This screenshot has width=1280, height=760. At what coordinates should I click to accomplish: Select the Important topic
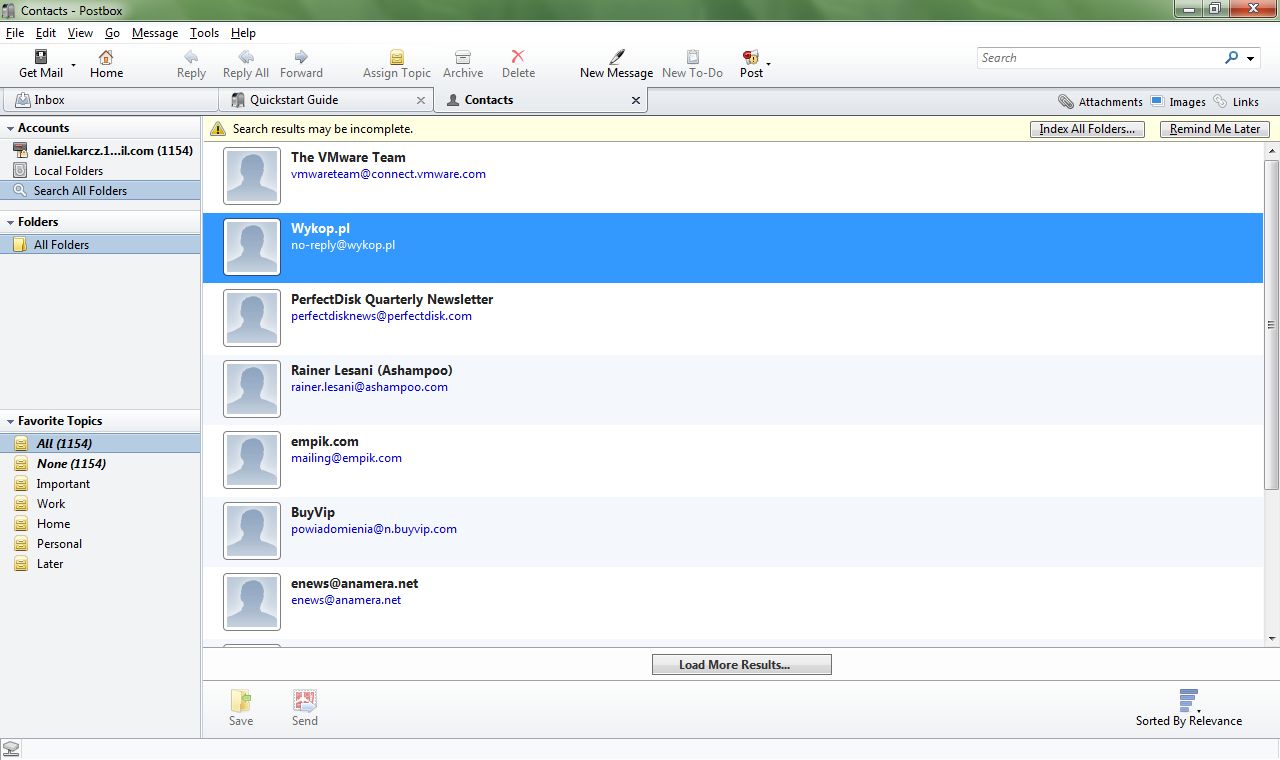click(100, 484)
